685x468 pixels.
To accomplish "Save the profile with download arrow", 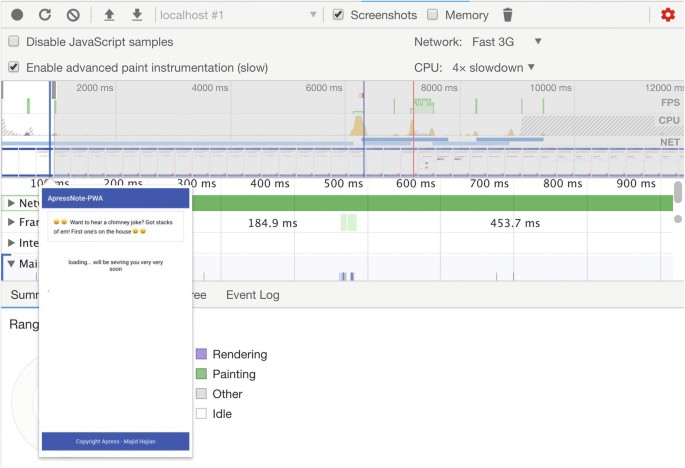I will coord(137,15).
